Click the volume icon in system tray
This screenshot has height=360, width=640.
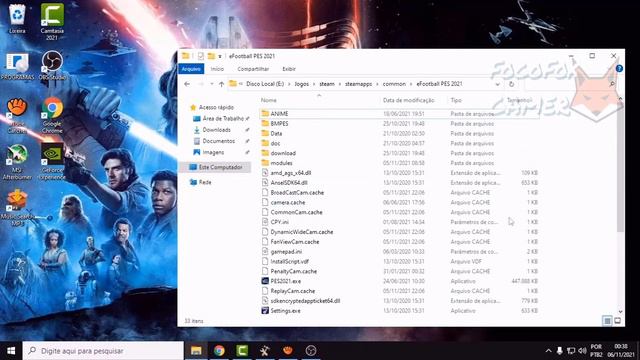click(x=582, y=351)
